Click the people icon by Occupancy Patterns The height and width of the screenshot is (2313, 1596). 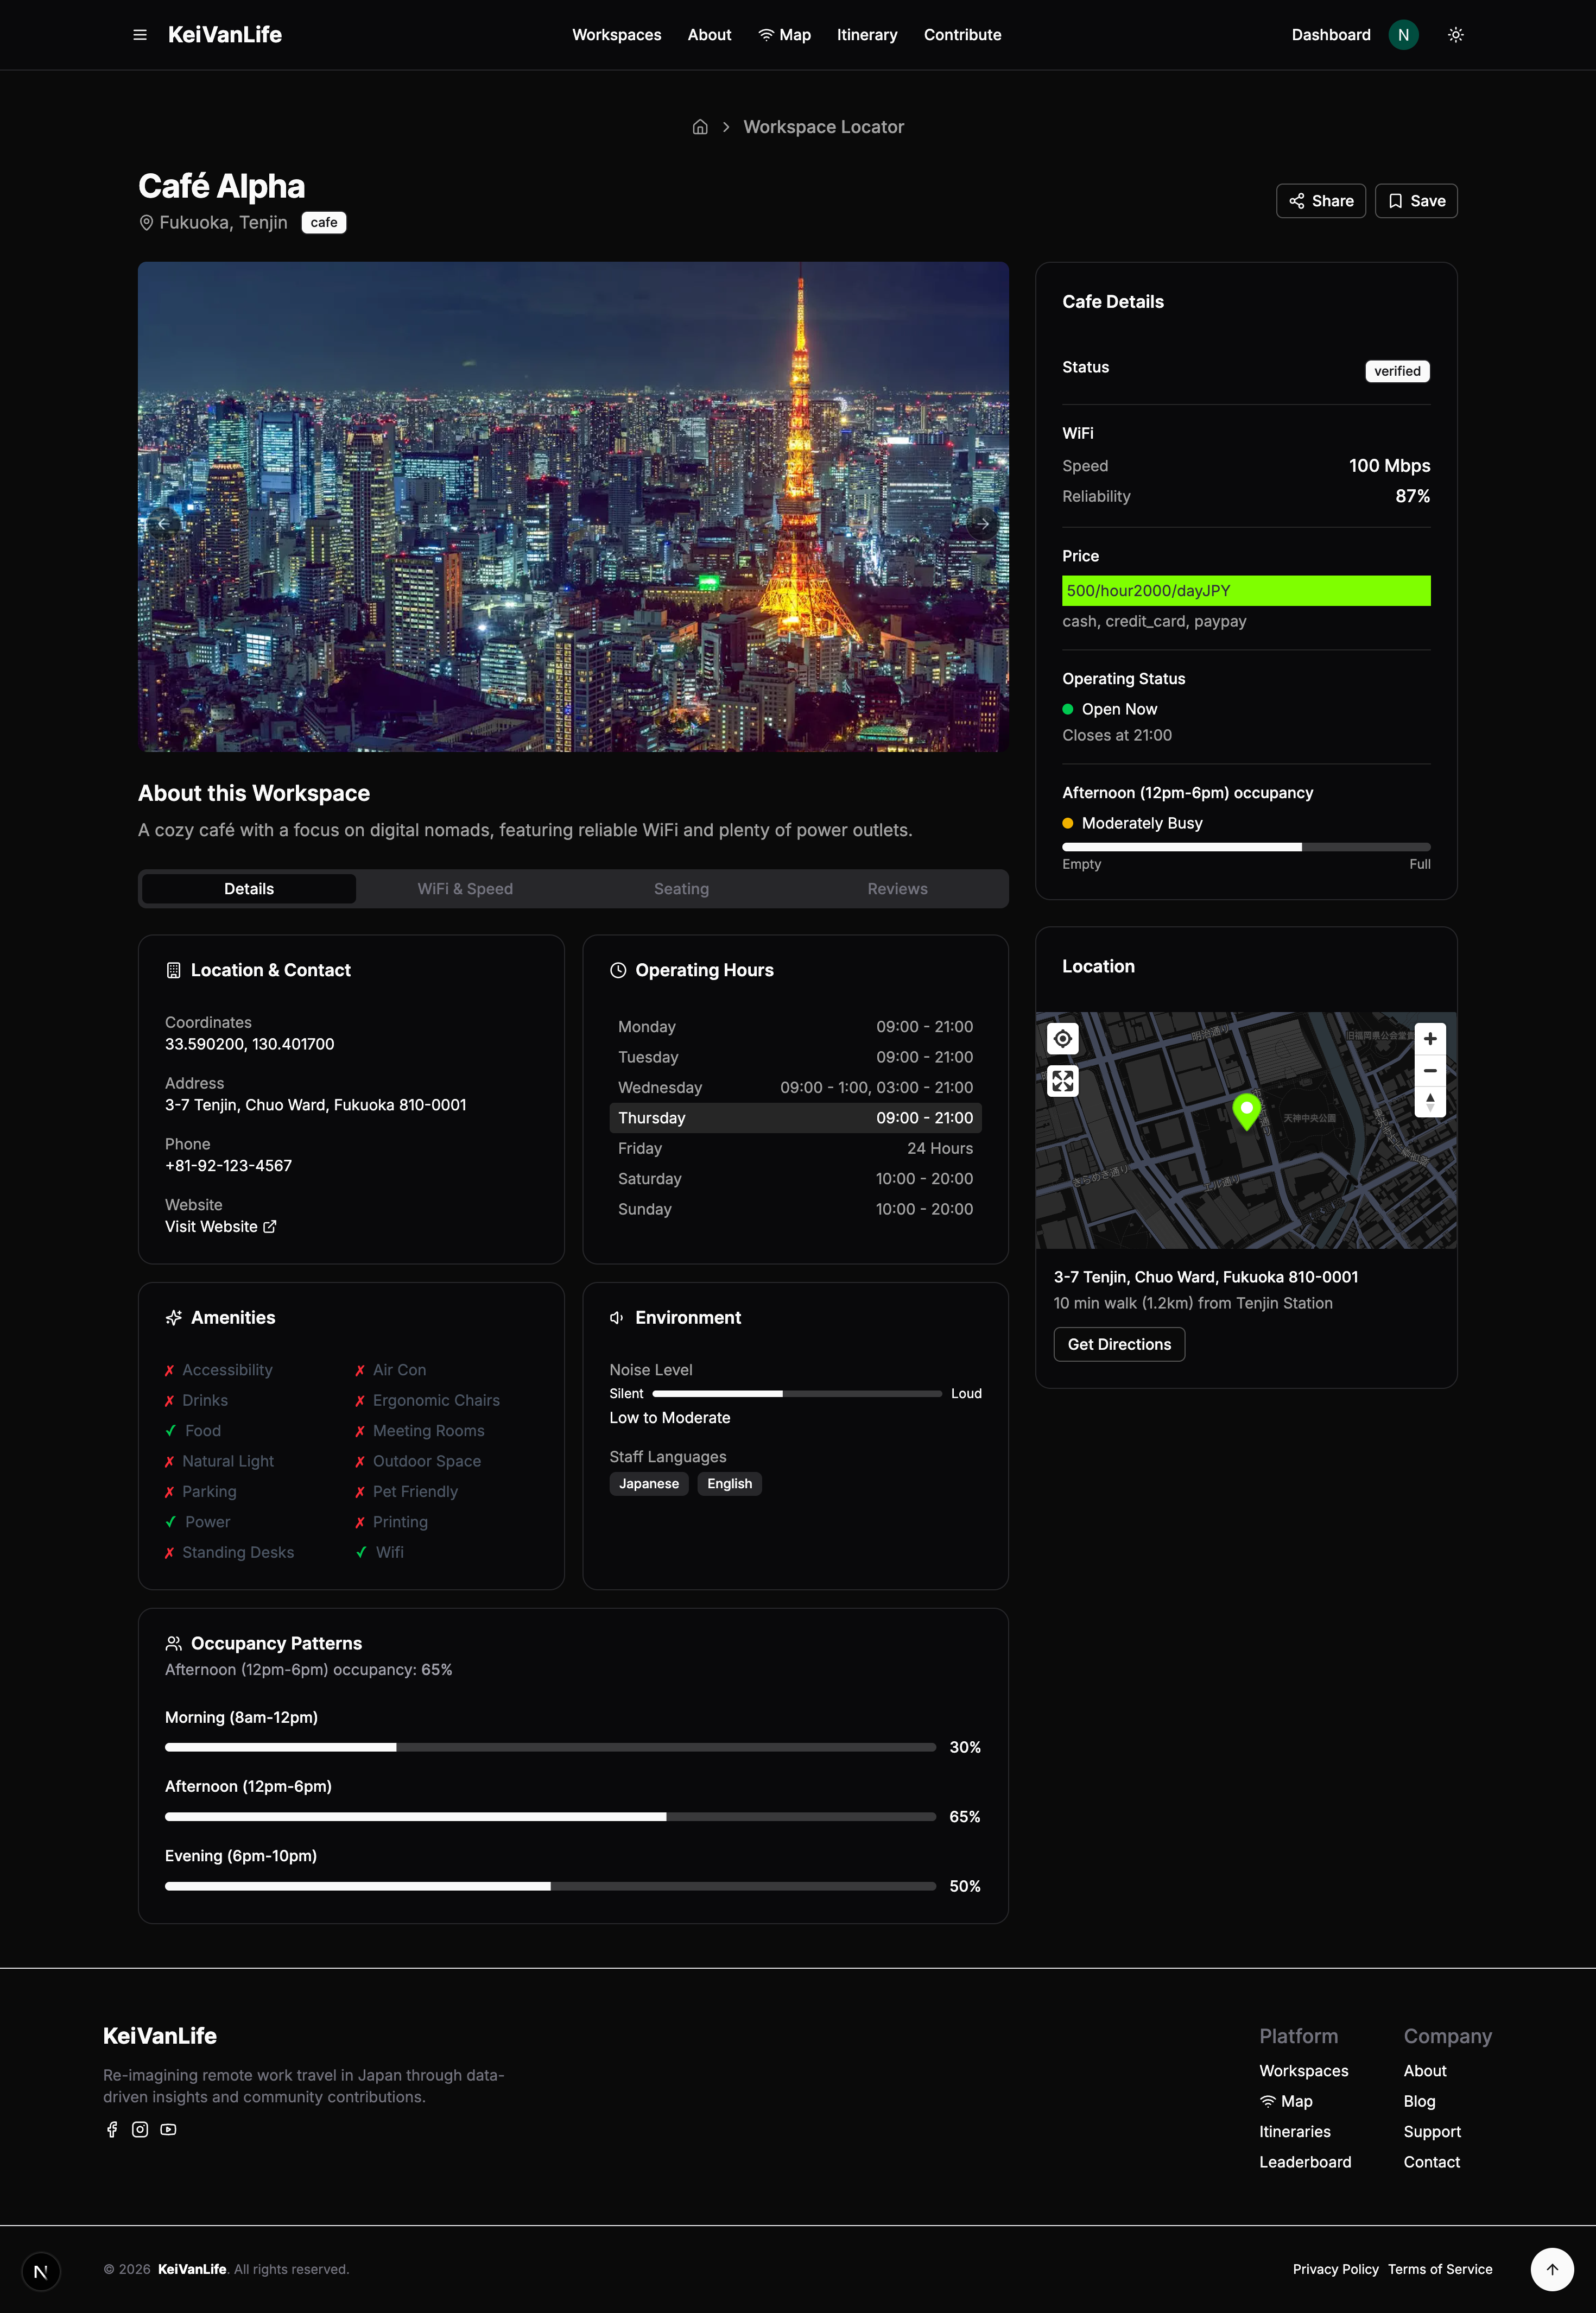click(x=173, y=1643)
